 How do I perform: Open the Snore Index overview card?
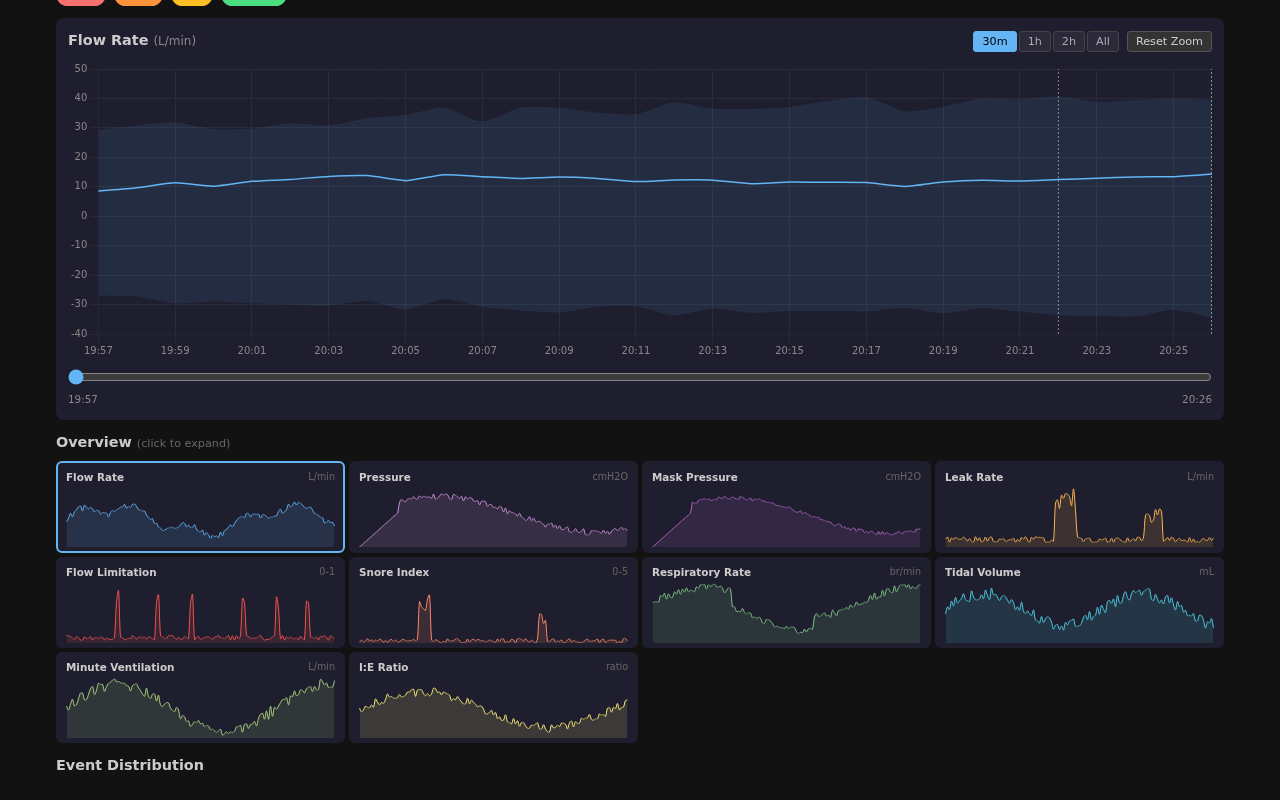[x=493, y=602]
